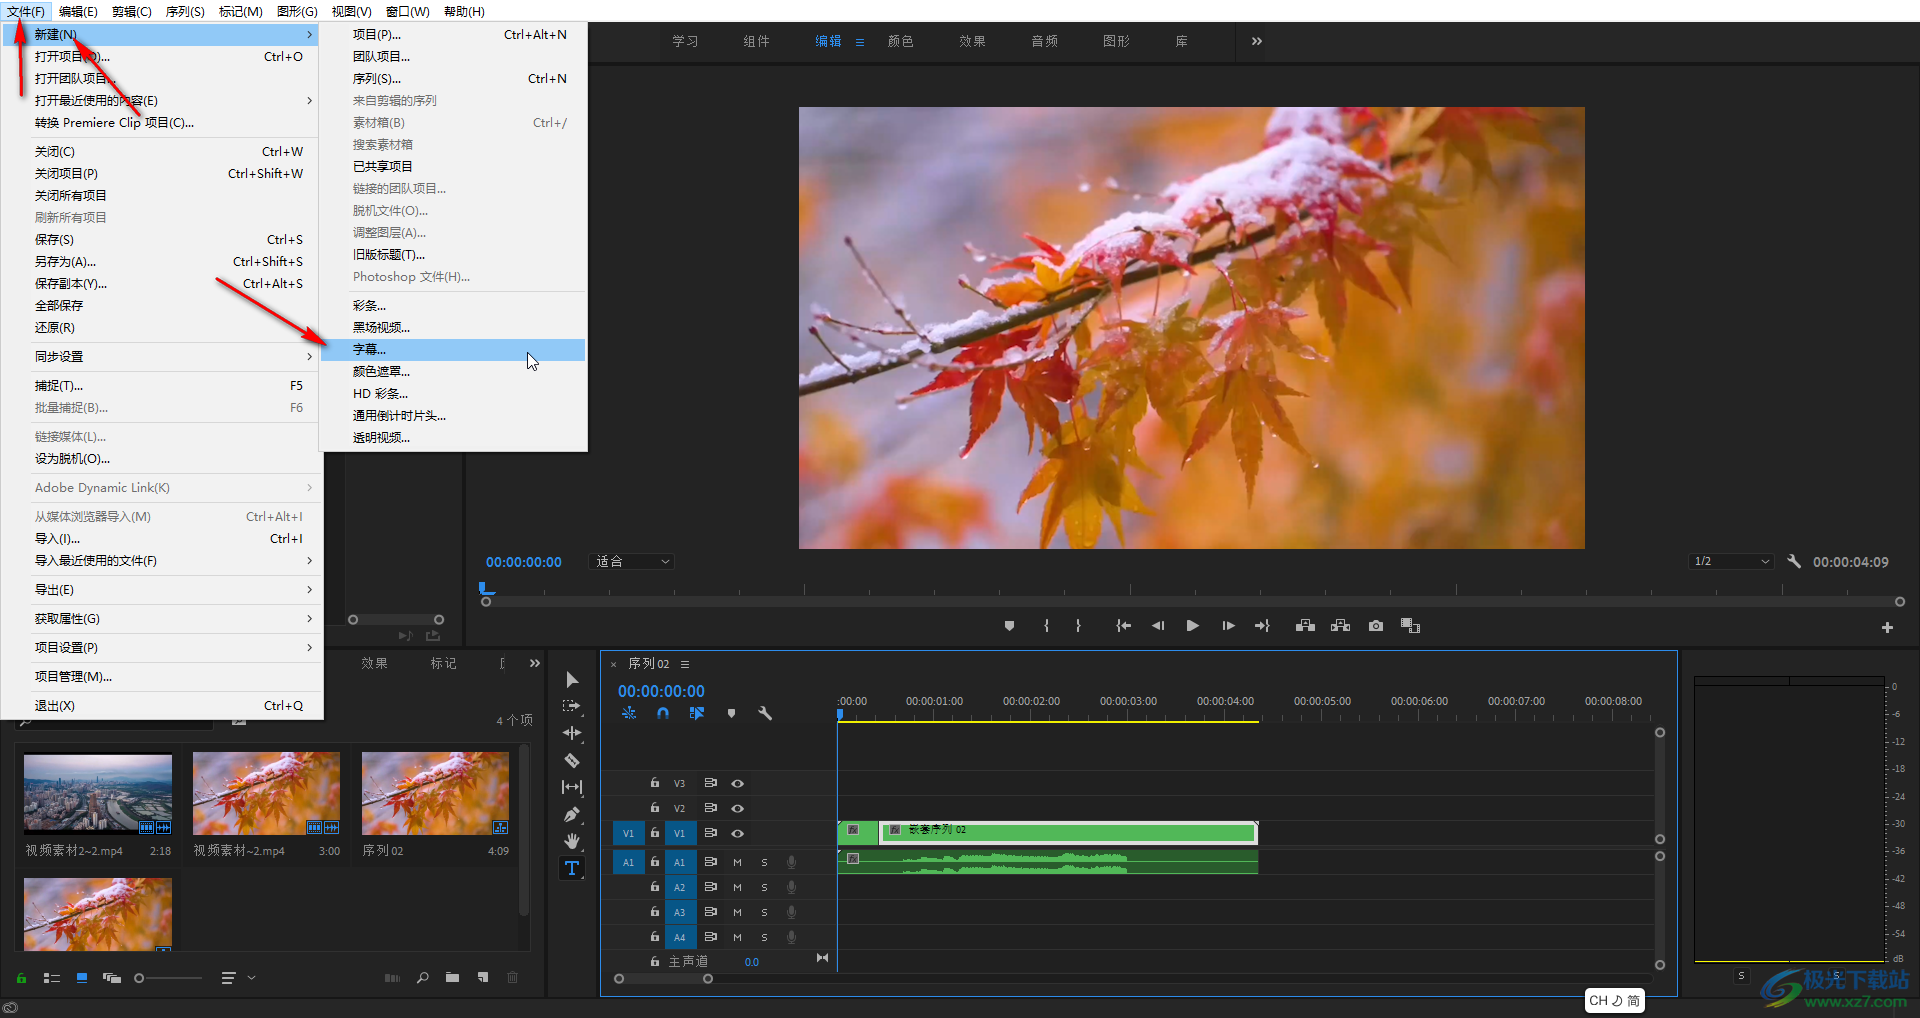Open 编辑(E) menu in menu bar
The image size is (1920, 1018).
click(78, 11)
